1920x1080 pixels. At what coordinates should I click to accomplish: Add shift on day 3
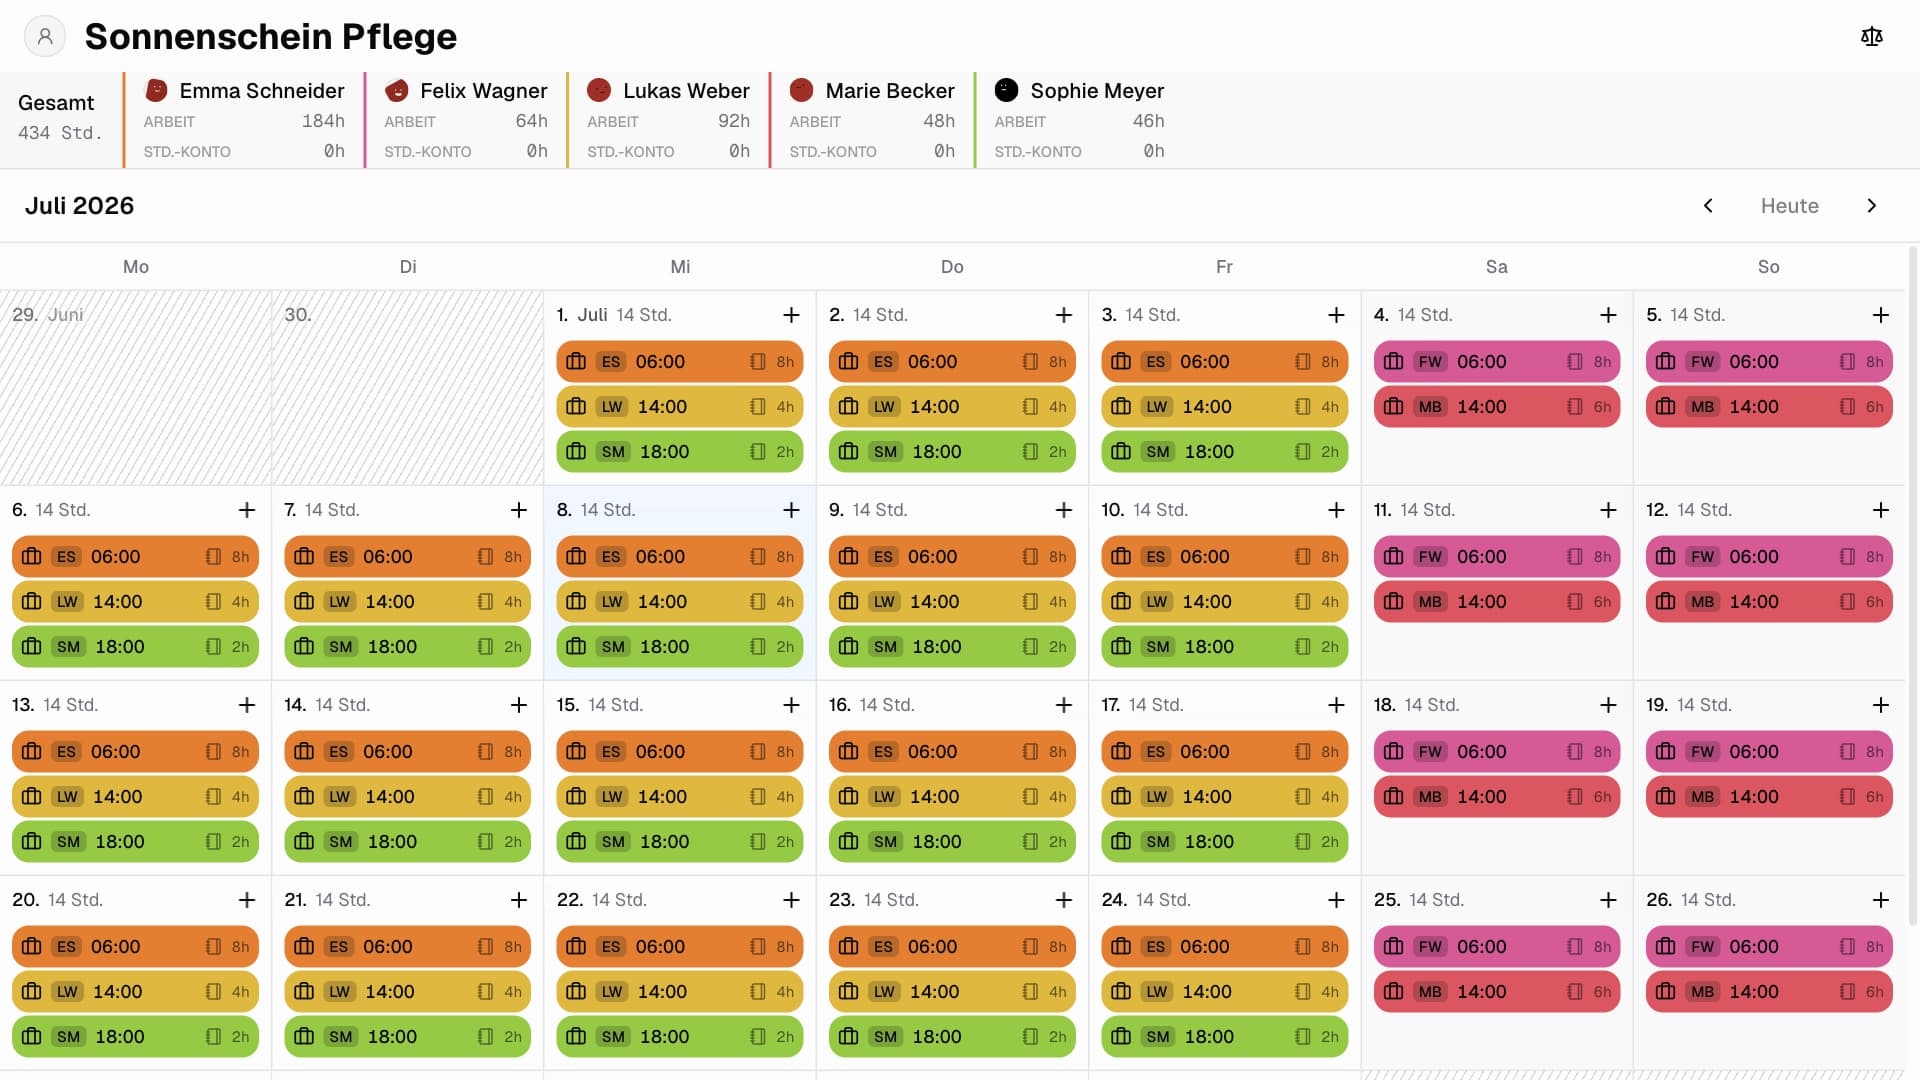1336,315
